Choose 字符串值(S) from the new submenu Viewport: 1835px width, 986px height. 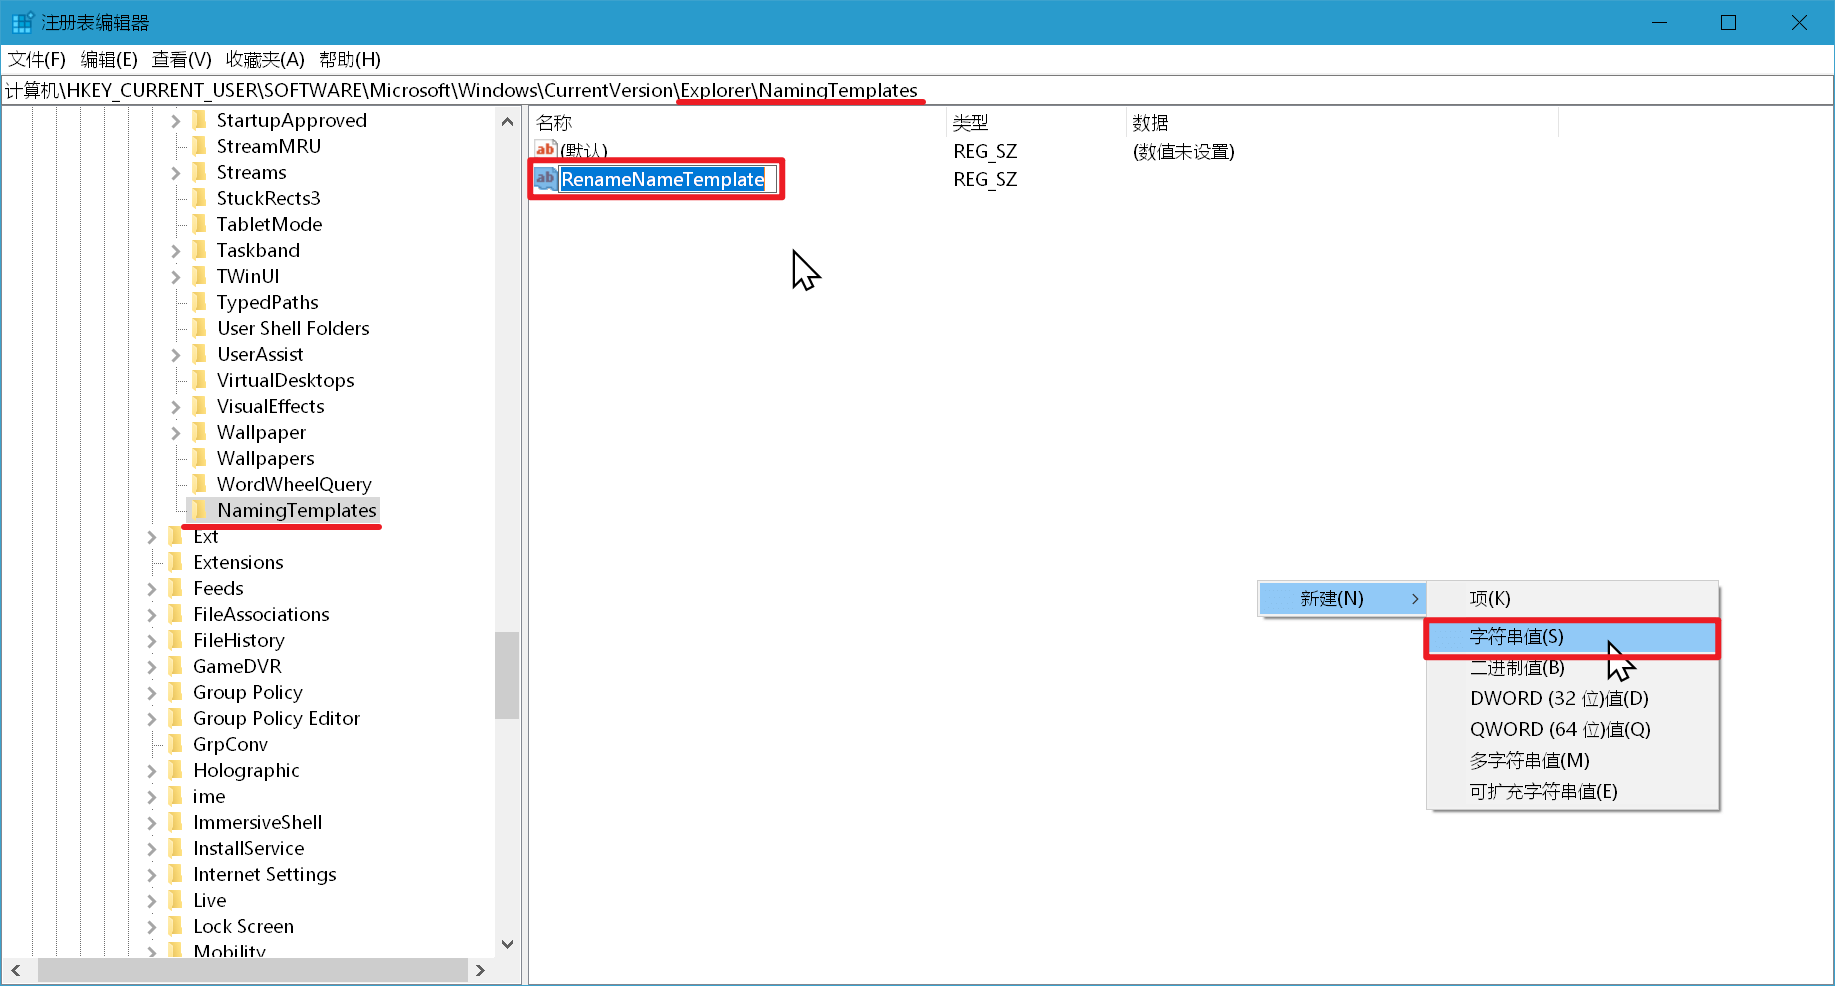coord(1516,637)
